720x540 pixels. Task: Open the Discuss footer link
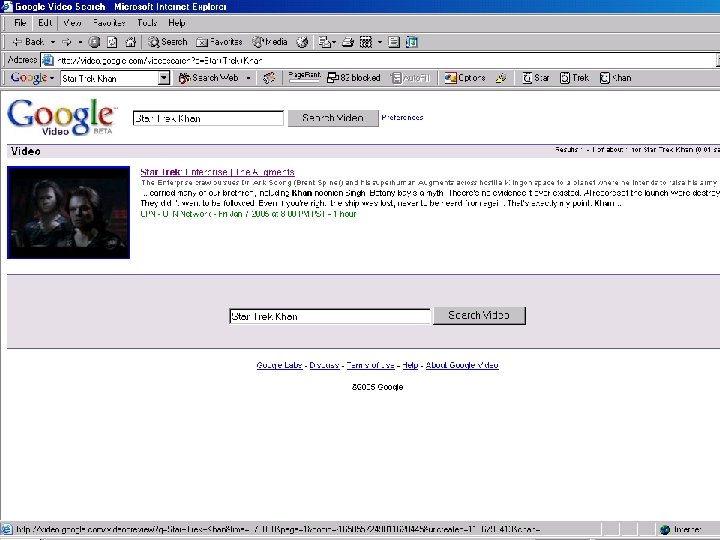[324, 365]
